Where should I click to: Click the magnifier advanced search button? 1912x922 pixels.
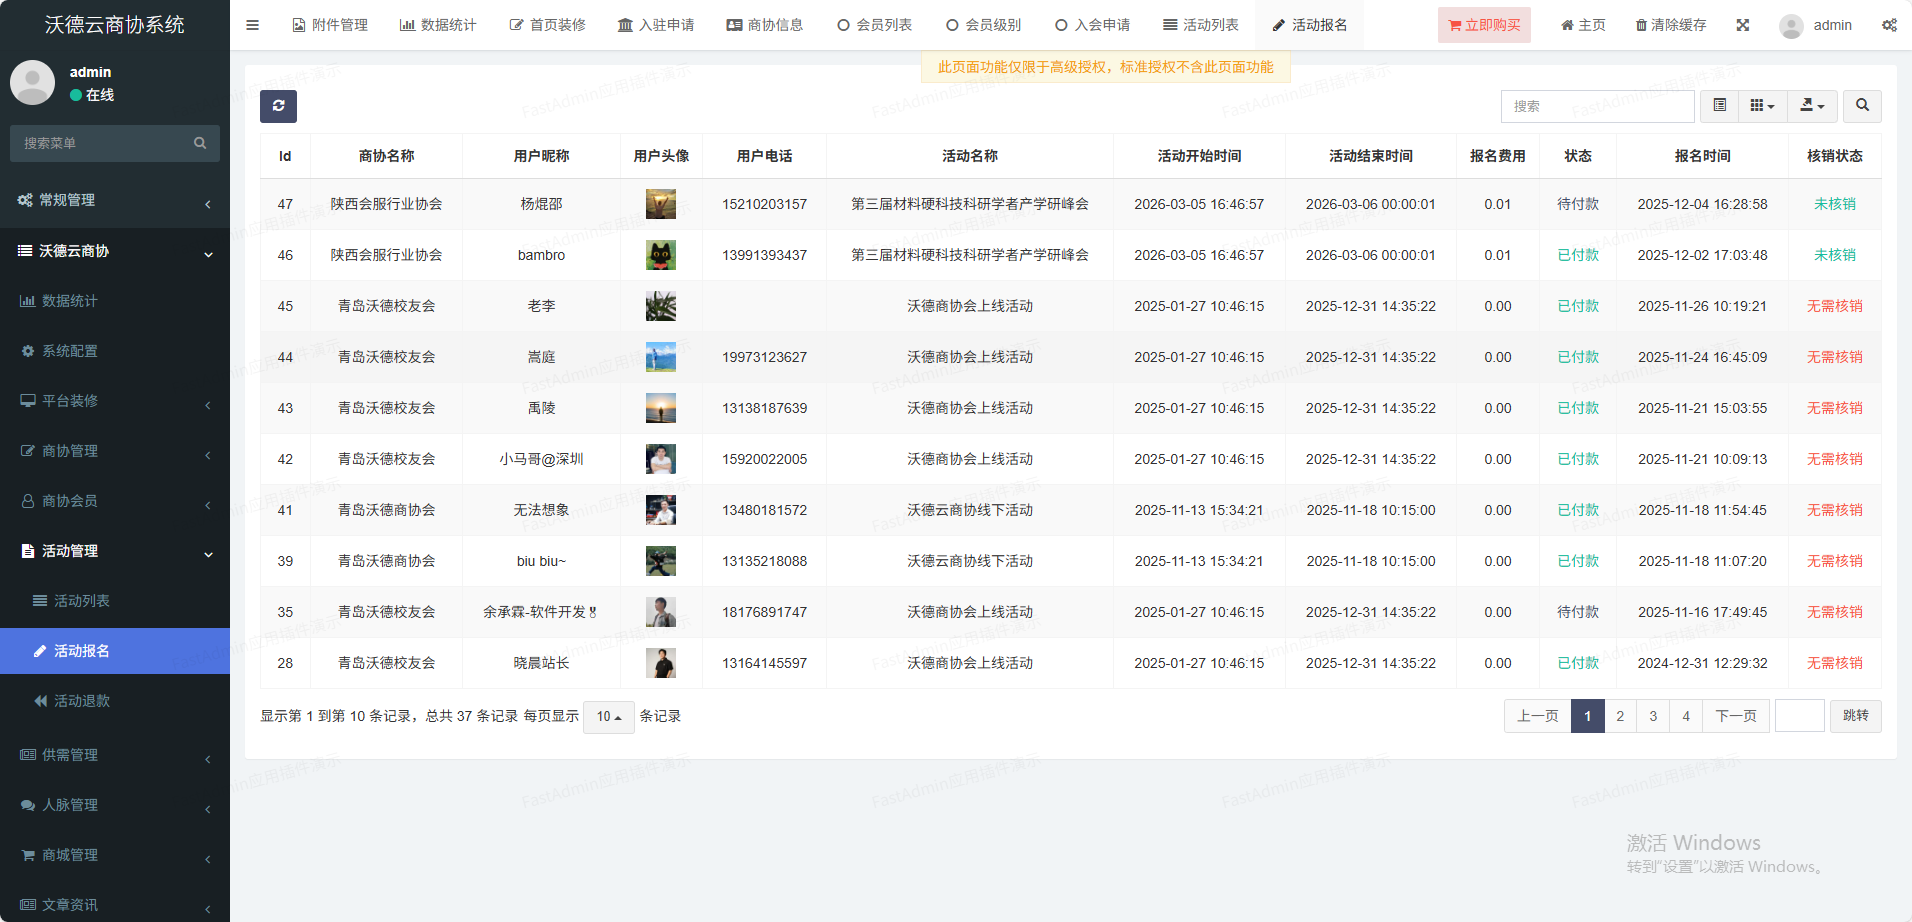tap(1862, 106)
